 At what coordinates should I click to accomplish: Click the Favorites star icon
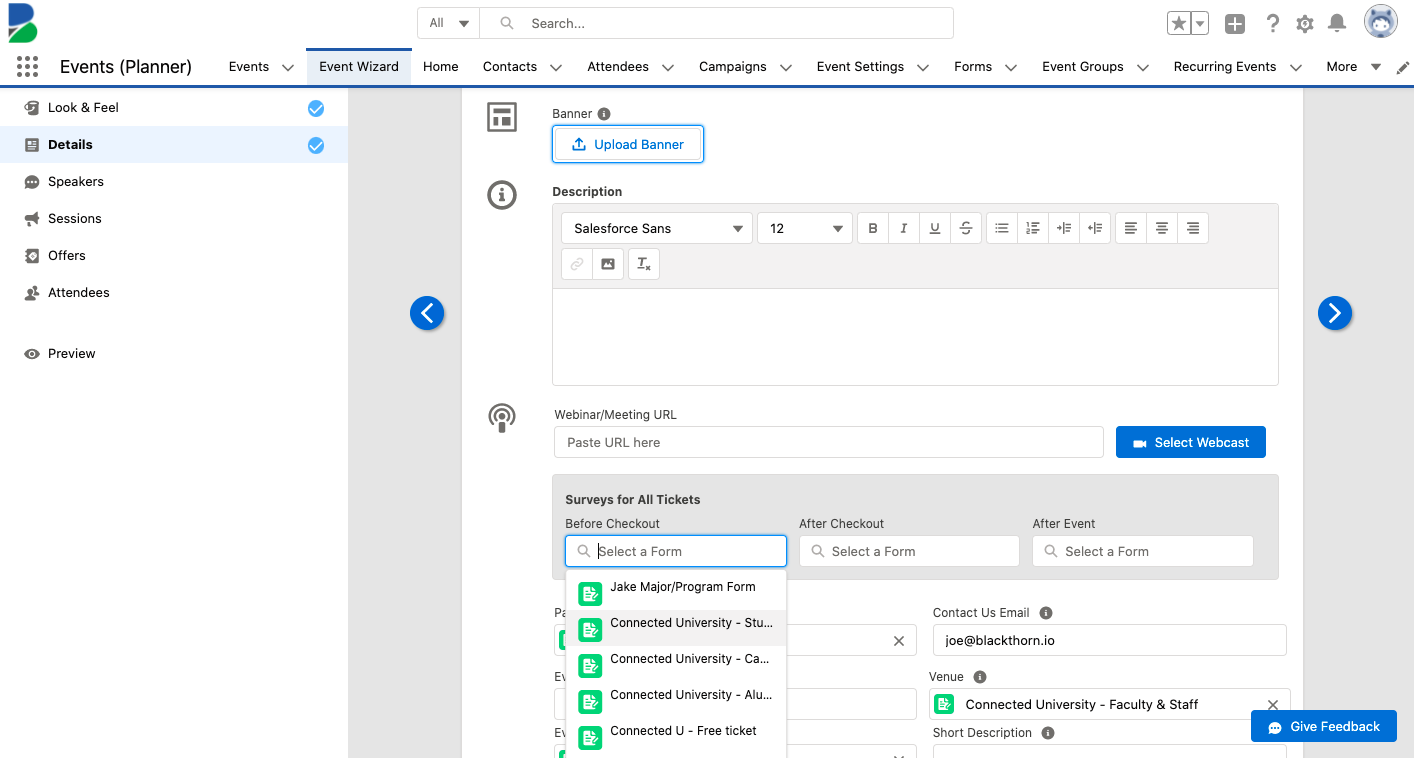(1179, 24)
